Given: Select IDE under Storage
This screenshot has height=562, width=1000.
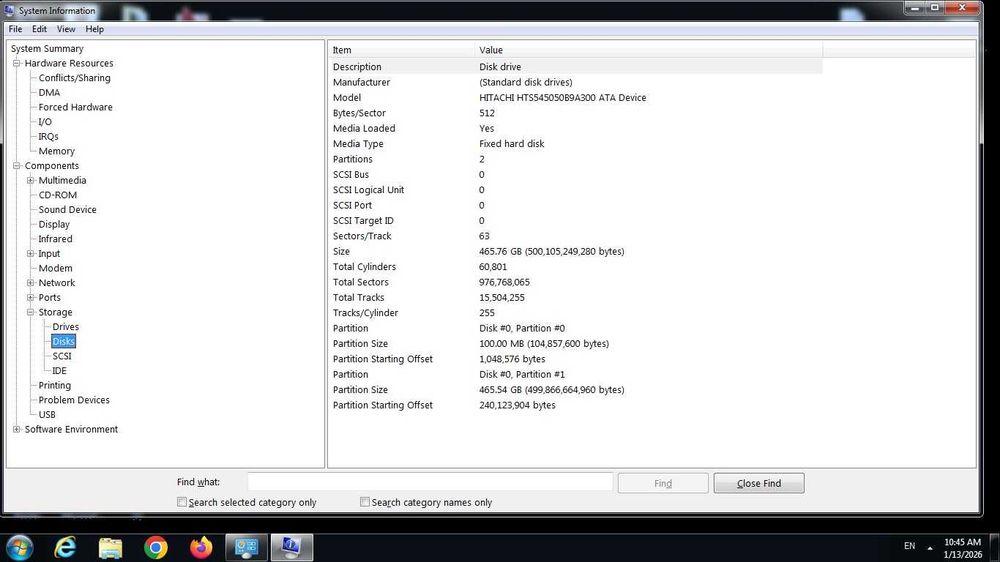Looking at the screenshot, I should (x=59, y=371).
